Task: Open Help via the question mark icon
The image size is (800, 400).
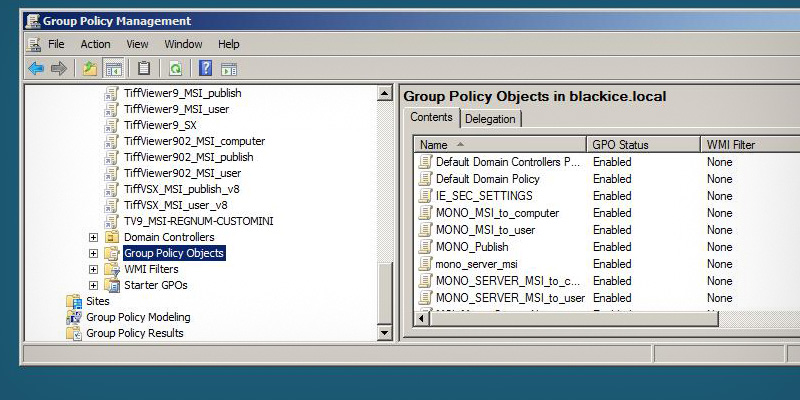Action: (x=205, y=68)
